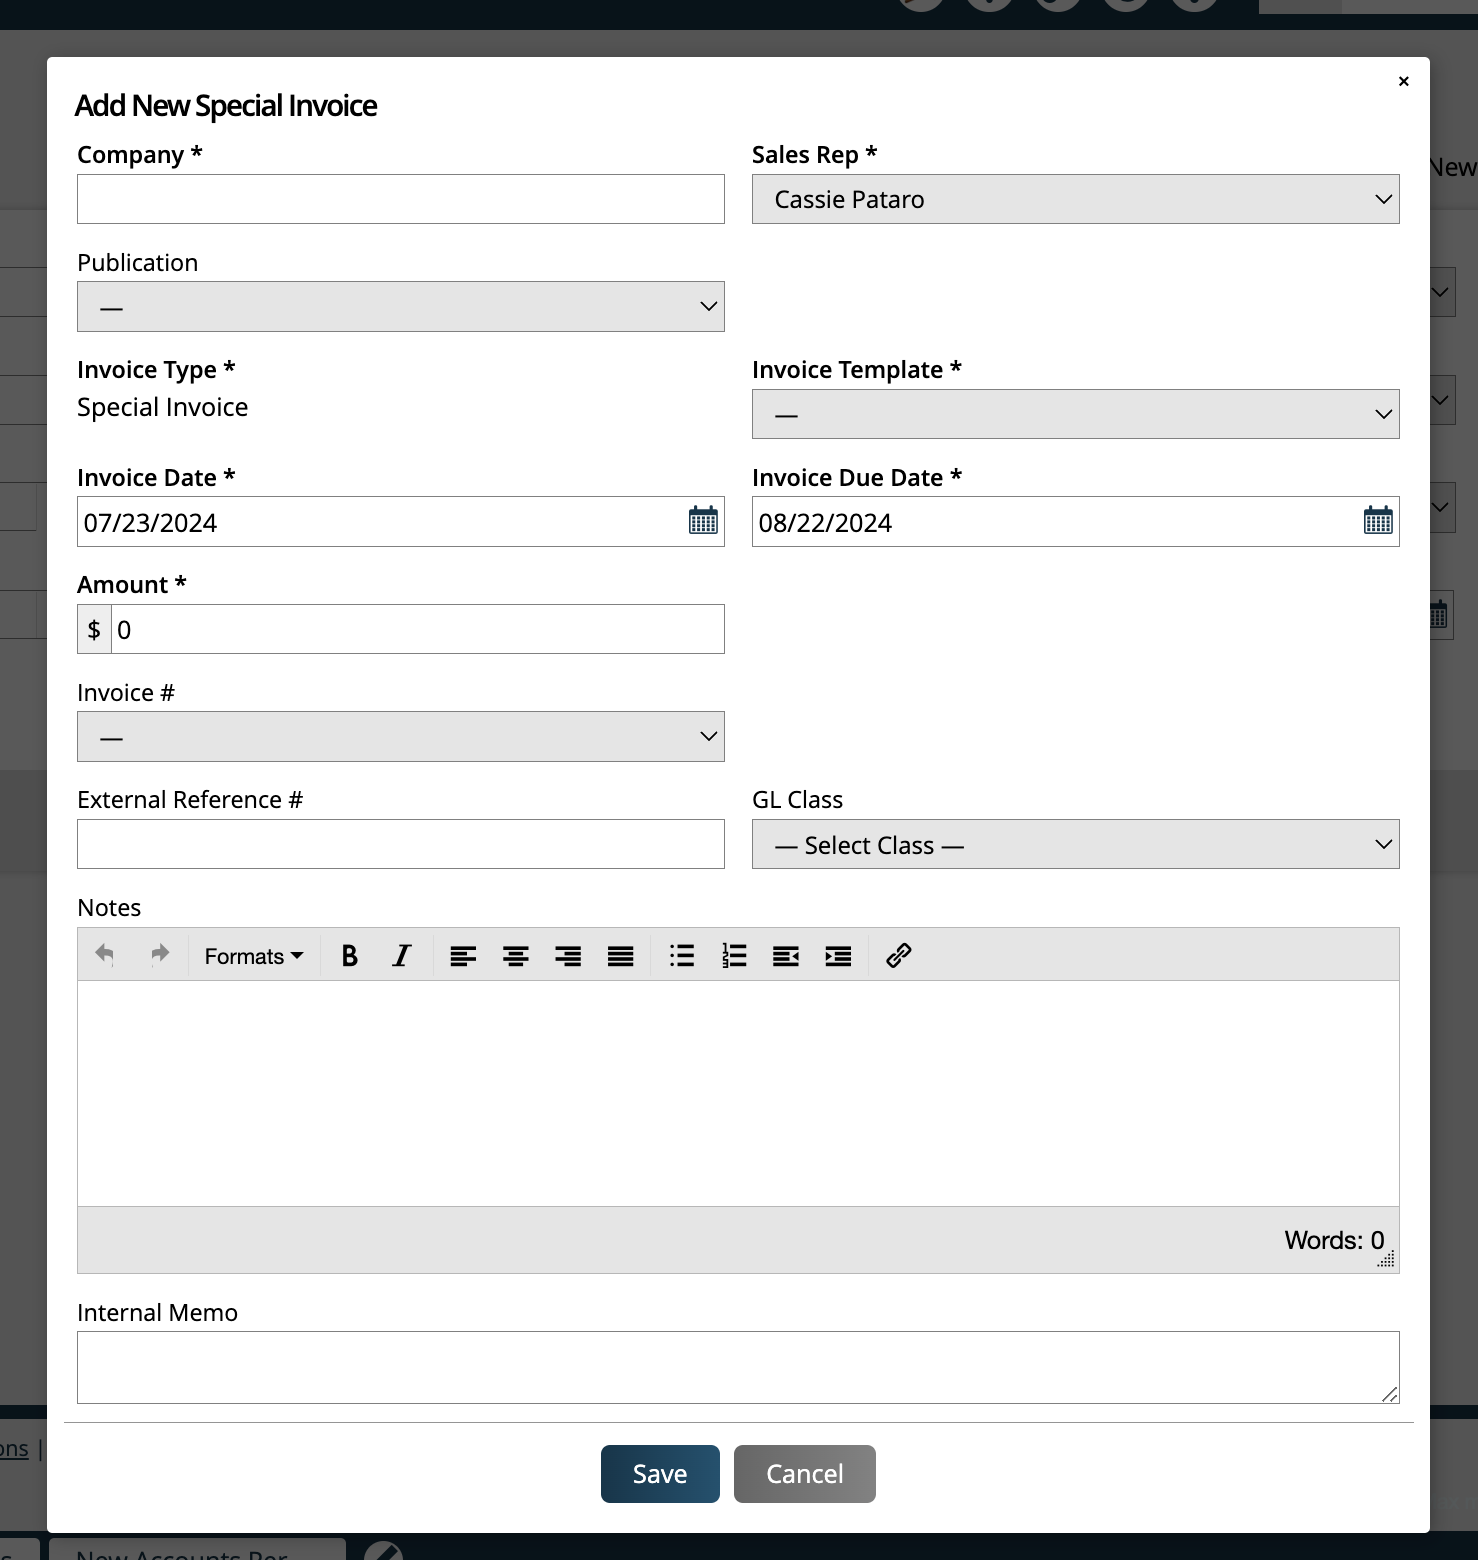
Task: Save the new special invoice
Action: click(x=659, y=1473)
